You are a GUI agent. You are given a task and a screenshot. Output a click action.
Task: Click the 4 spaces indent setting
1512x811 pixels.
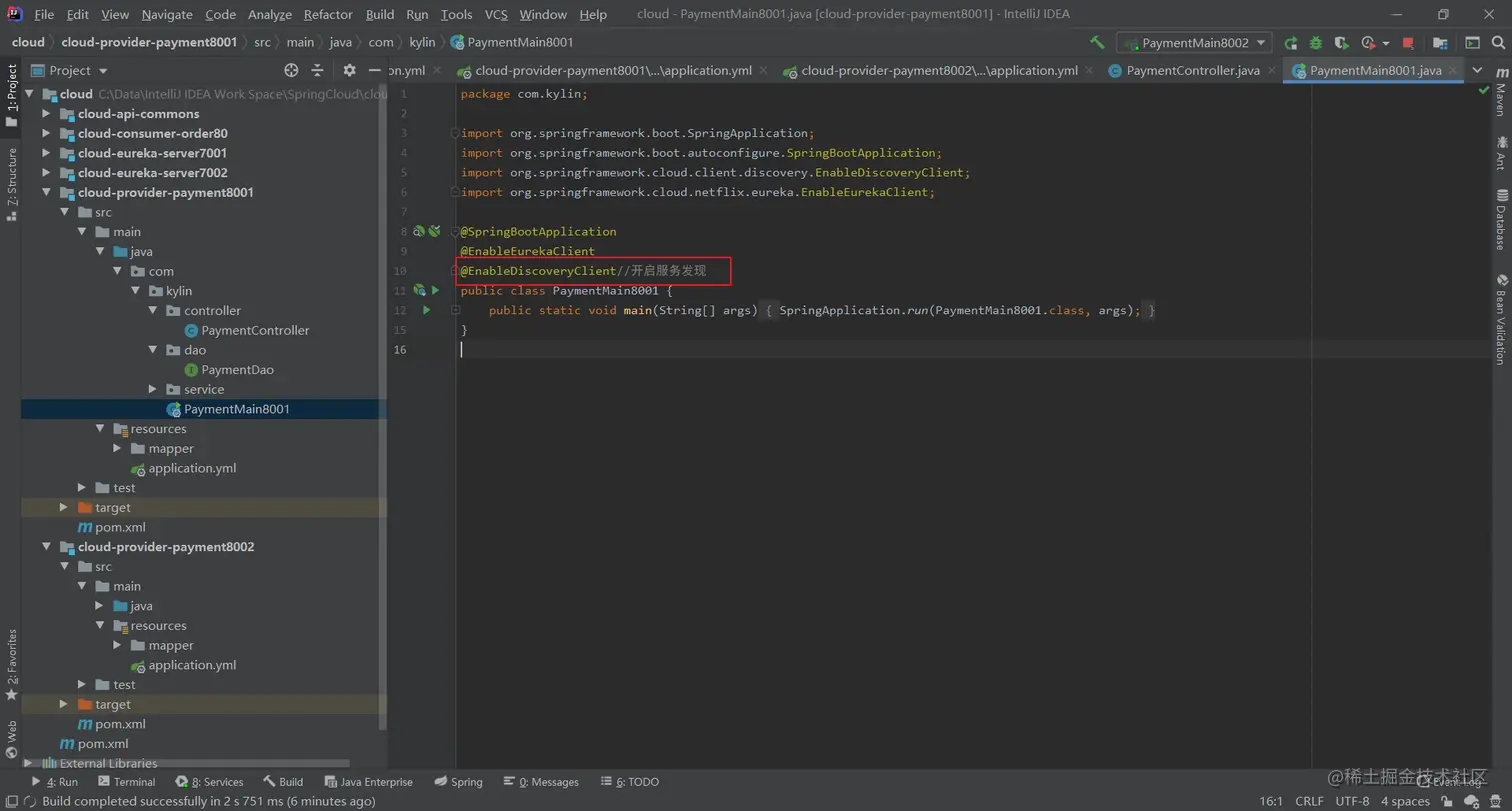click(x=1405, y=801)
